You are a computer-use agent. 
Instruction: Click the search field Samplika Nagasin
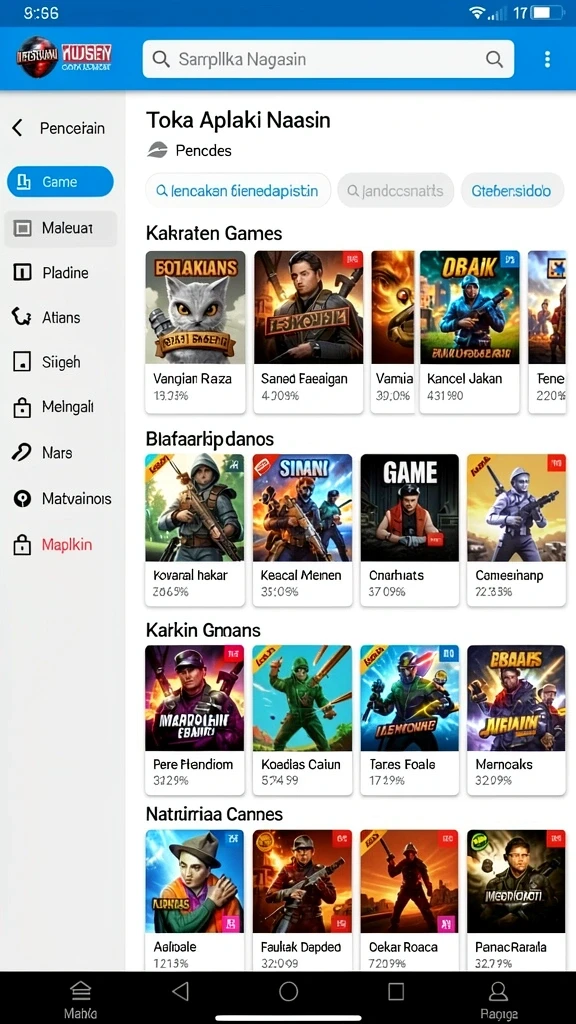[x=328, y=59]
